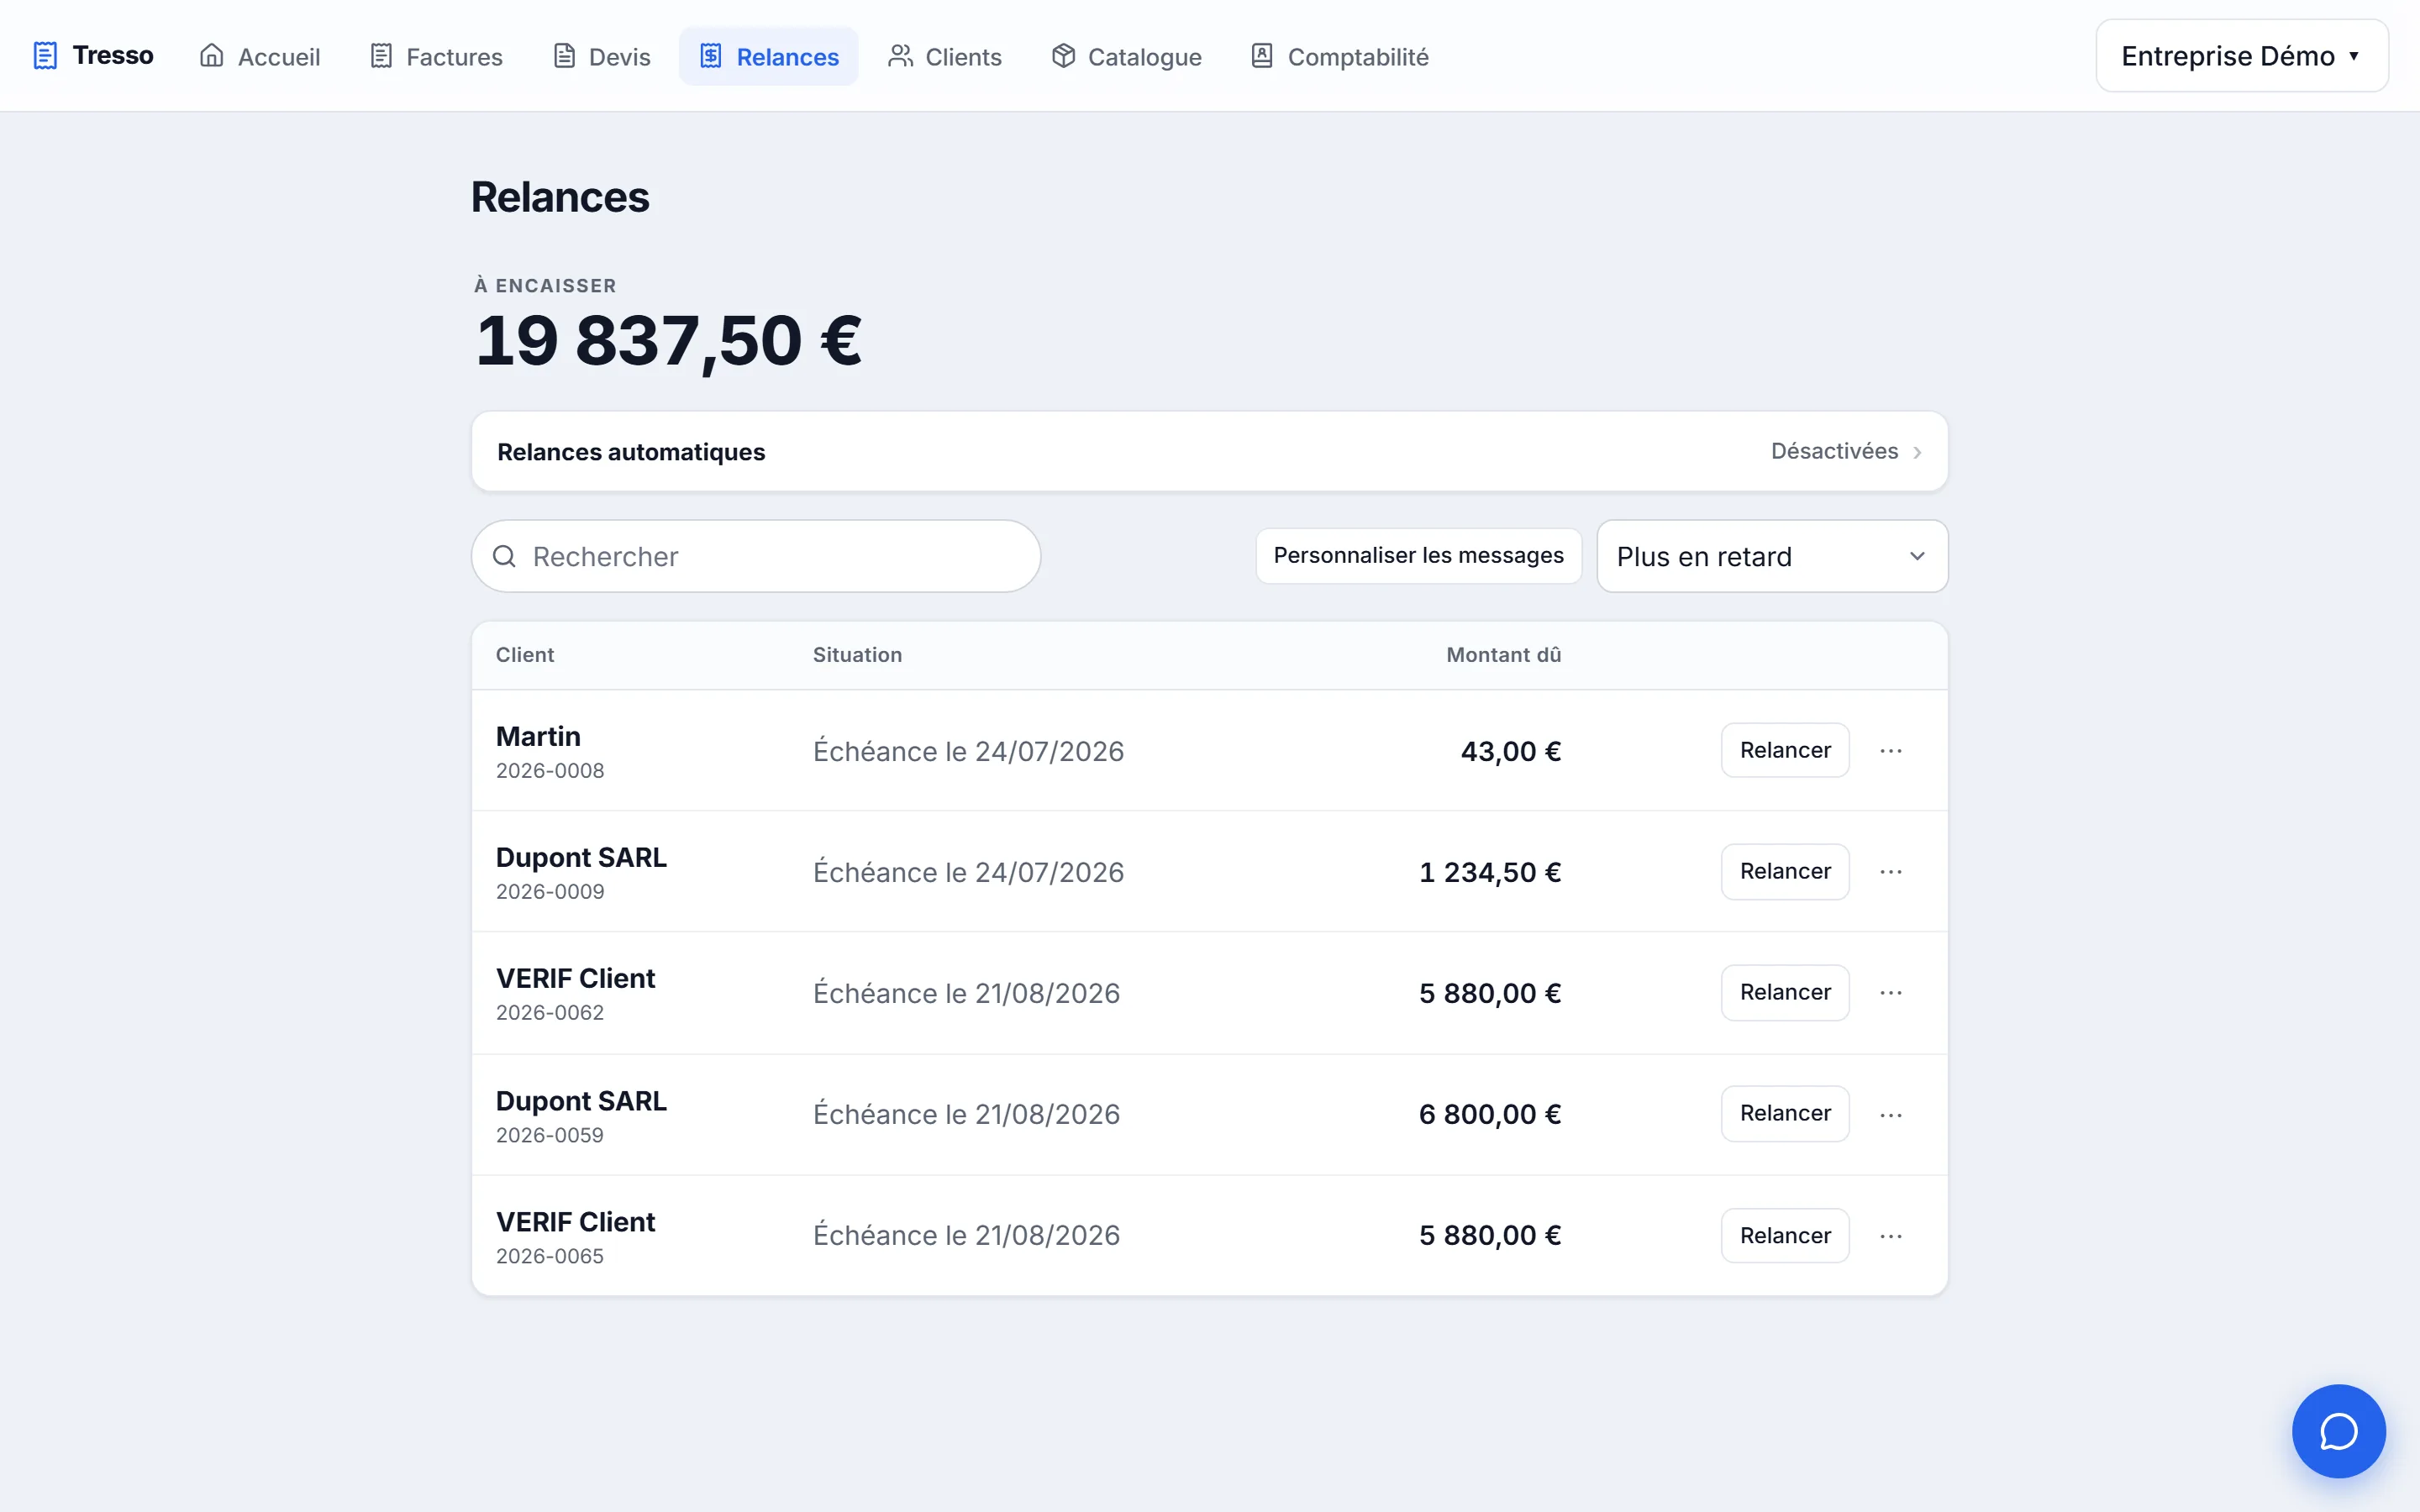Click the search magnifier icon
This screenshot has height=1512, width=2420.
coord(505,556)
